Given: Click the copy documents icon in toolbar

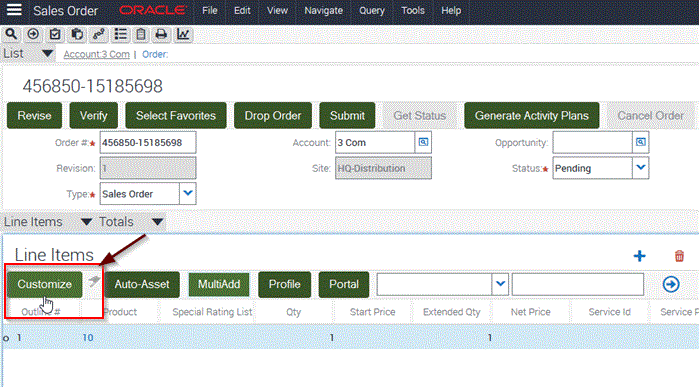Looking at the screenshot, I should point(77,34).
